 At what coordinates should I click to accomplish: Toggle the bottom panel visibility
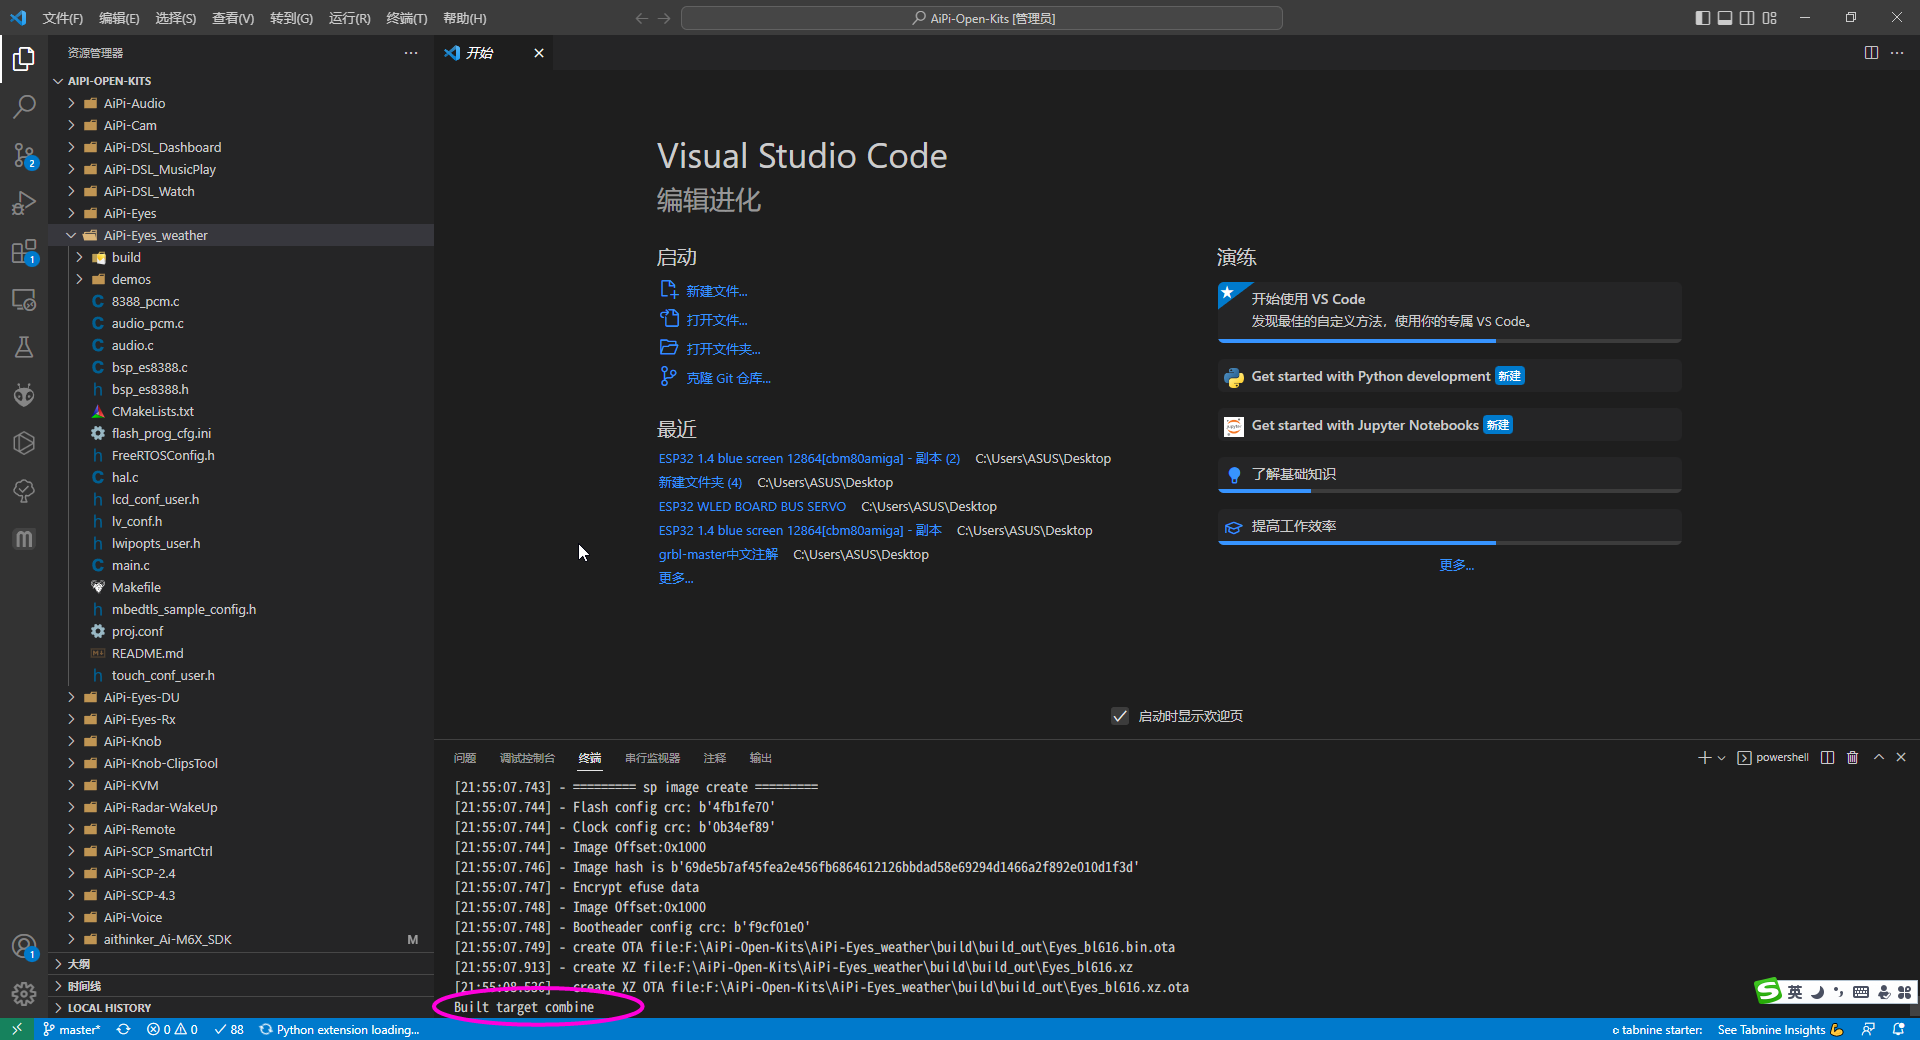(x=1725, y=18)
